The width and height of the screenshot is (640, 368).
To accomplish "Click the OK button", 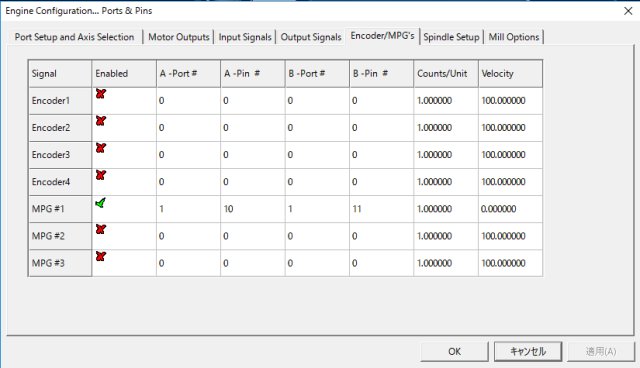I will pos(454,351).
